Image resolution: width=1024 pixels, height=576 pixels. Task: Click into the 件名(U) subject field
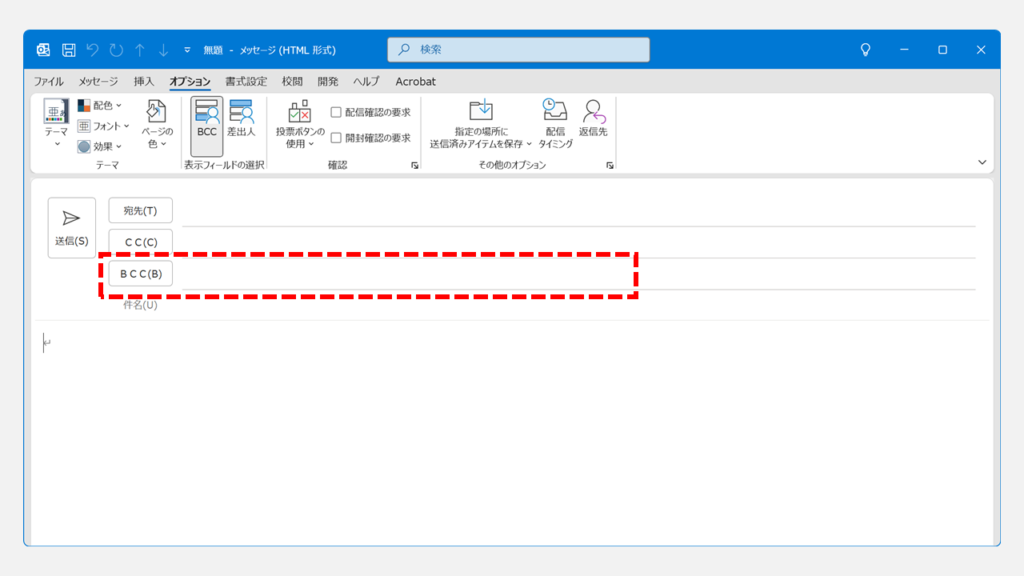tap(579, 305)
